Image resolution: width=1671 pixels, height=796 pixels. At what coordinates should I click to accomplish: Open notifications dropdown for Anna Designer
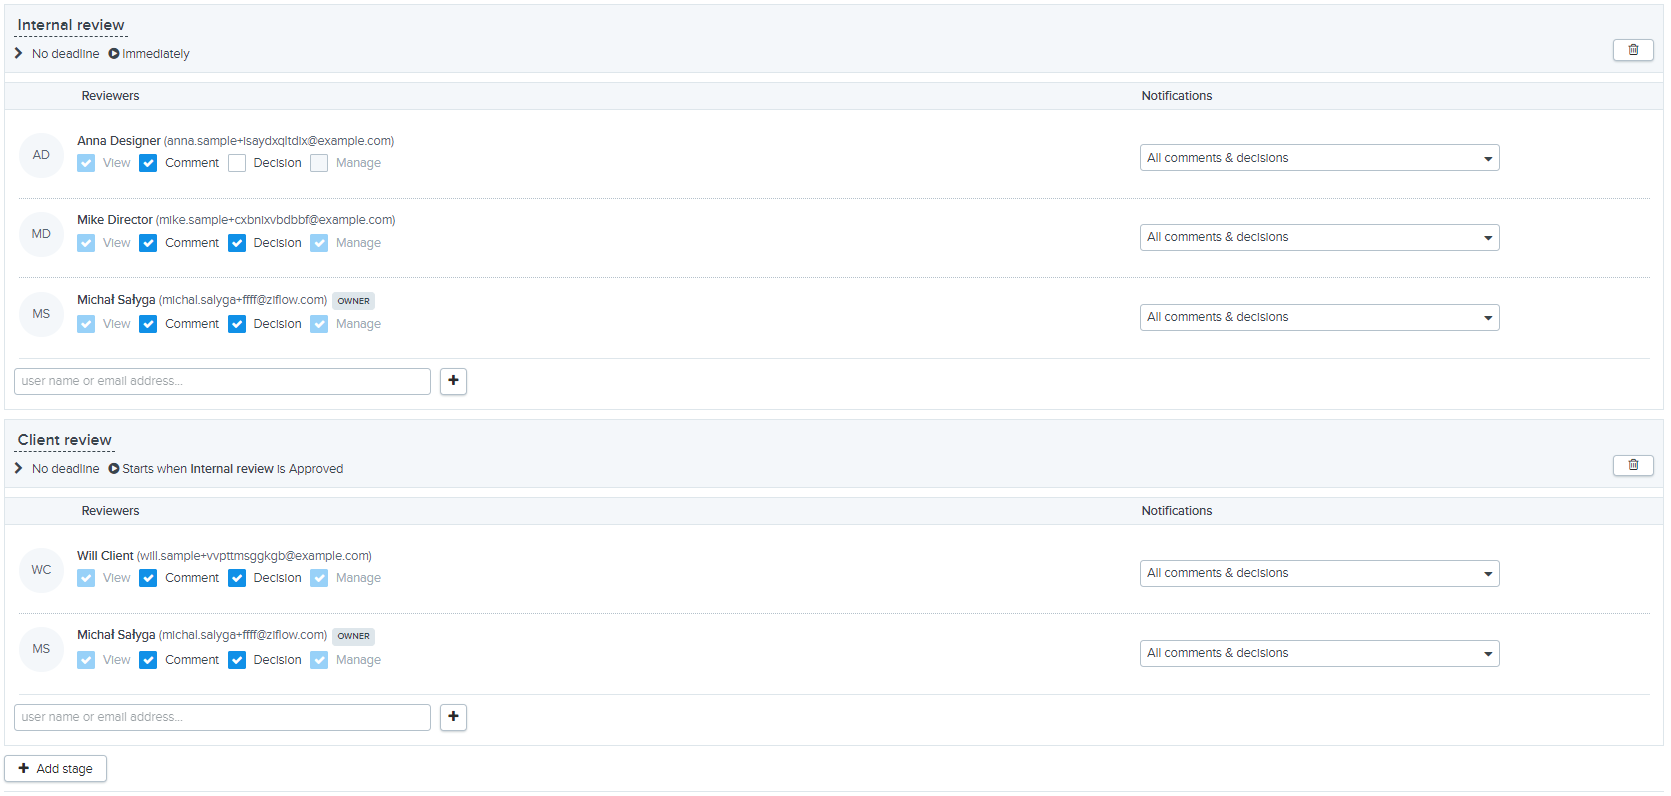click(1318, 158)
